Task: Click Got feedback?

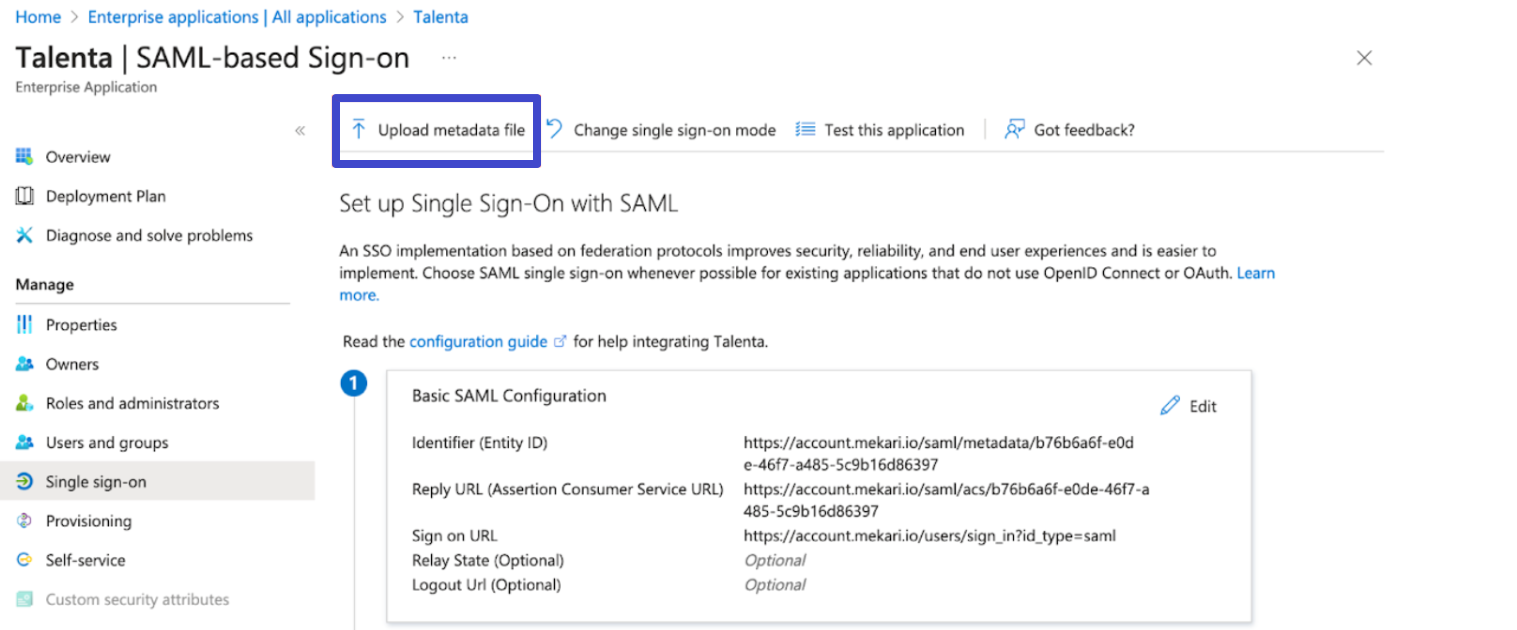Action: click(x=1070, y=130)
